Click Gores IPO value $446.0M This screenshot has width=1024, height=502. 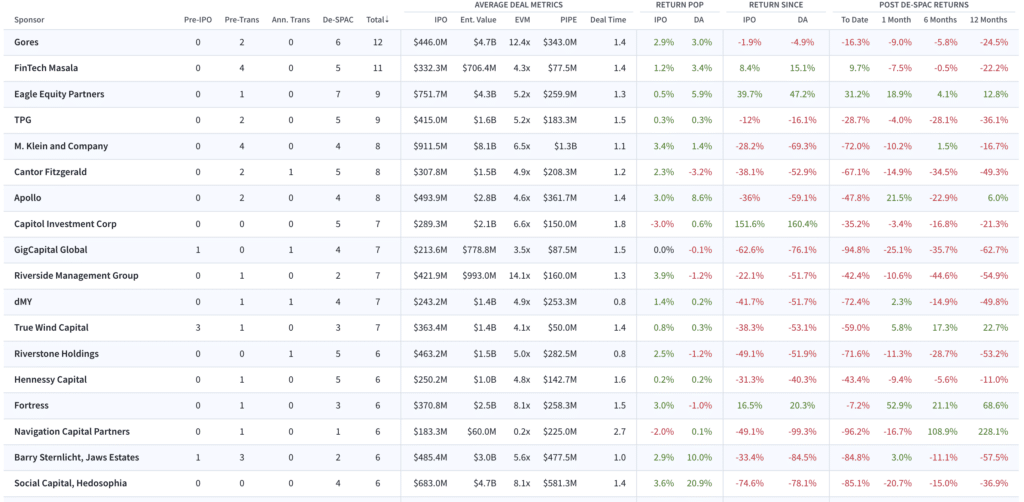[430, 42]
